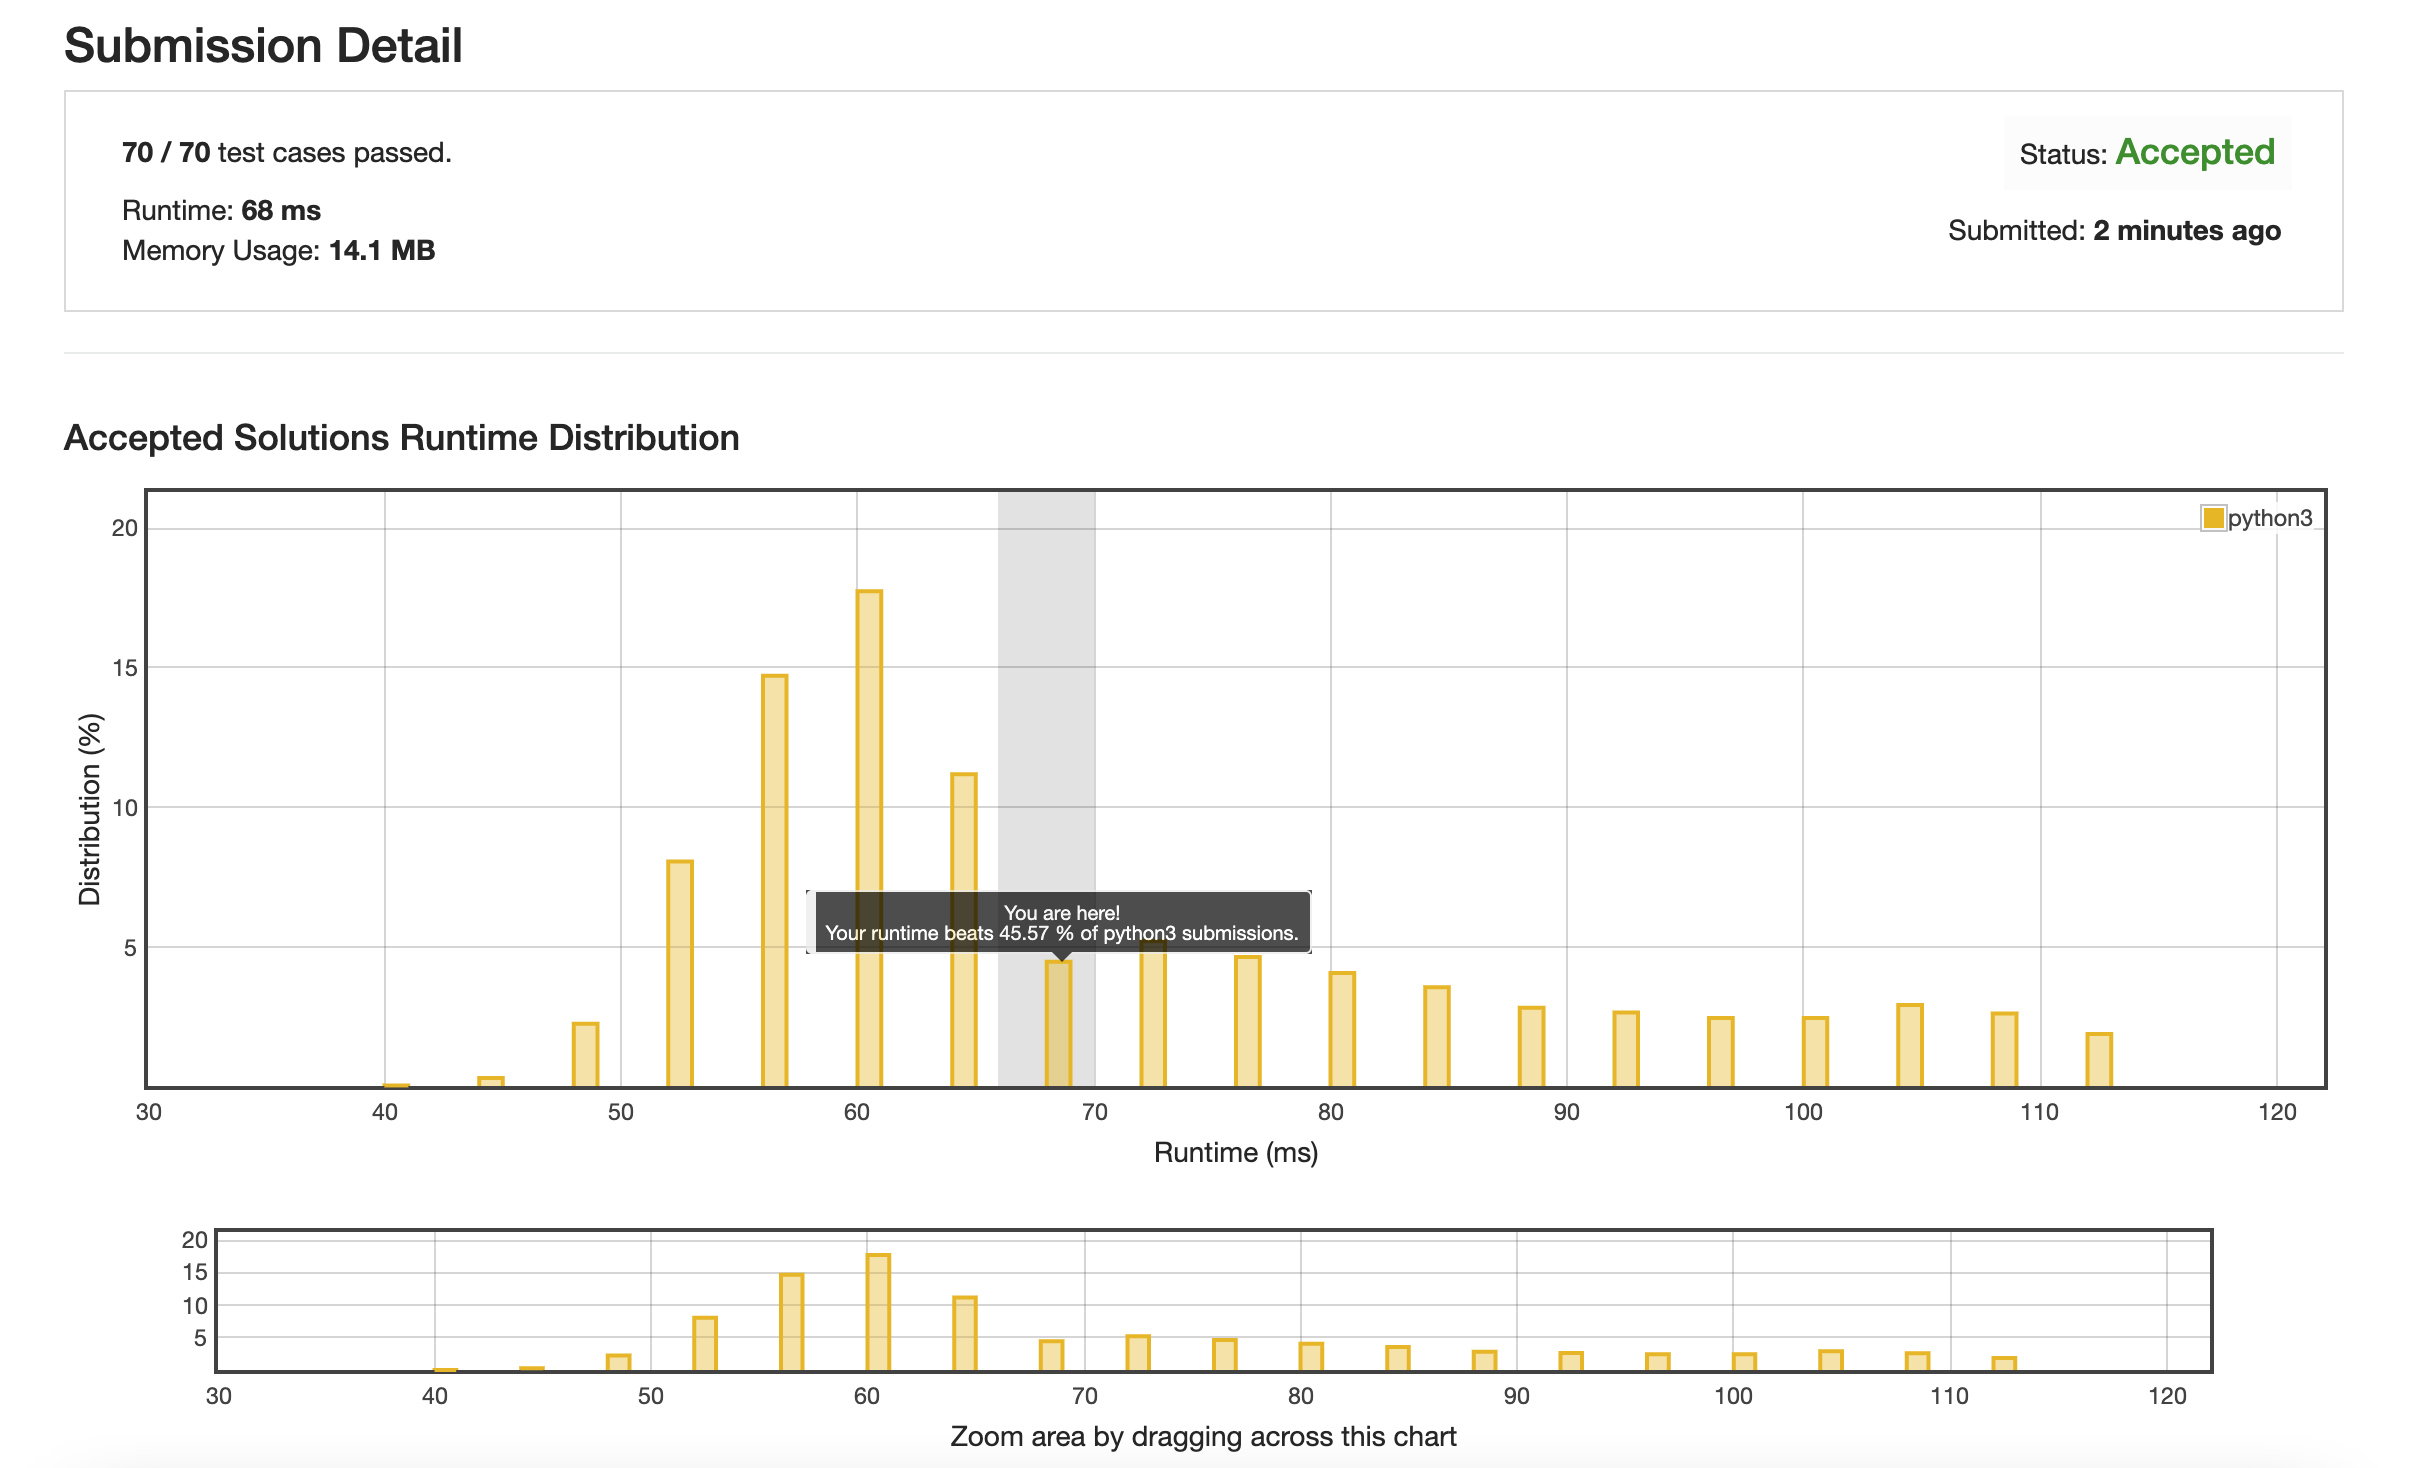Click tallest bar in overview zoom chart
The image size is (2420, 1468).
pos(878,1312)
